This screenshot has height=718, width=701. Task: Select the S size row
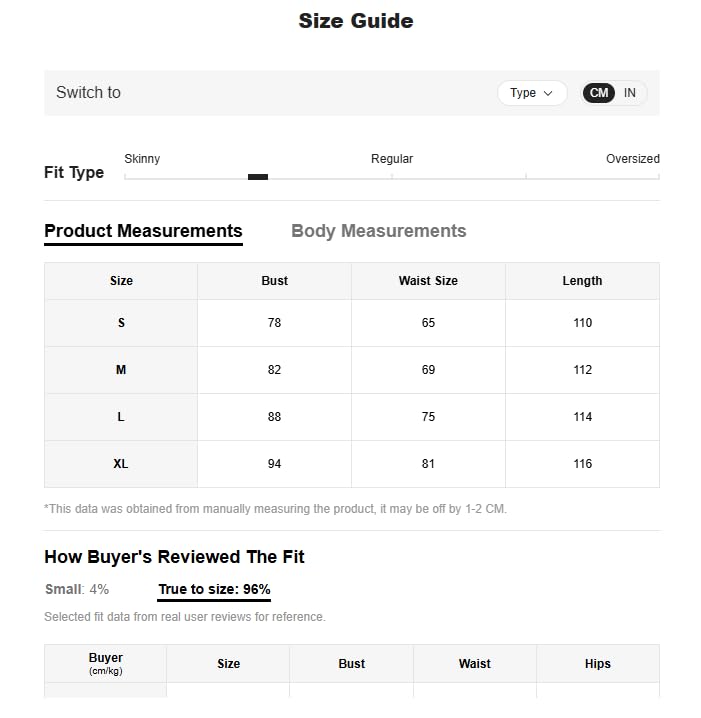pyautogui.click(x=121, y=323)
